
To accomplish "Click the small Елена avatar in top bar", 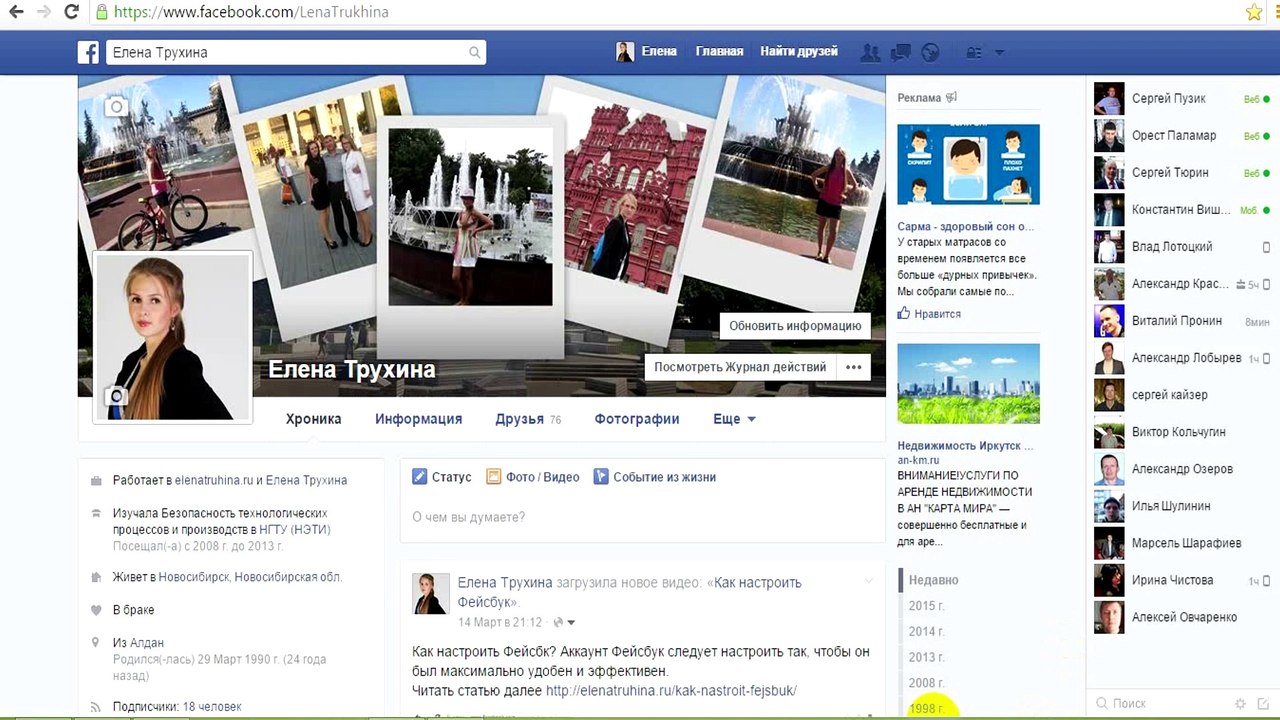I will coord(625,52).
